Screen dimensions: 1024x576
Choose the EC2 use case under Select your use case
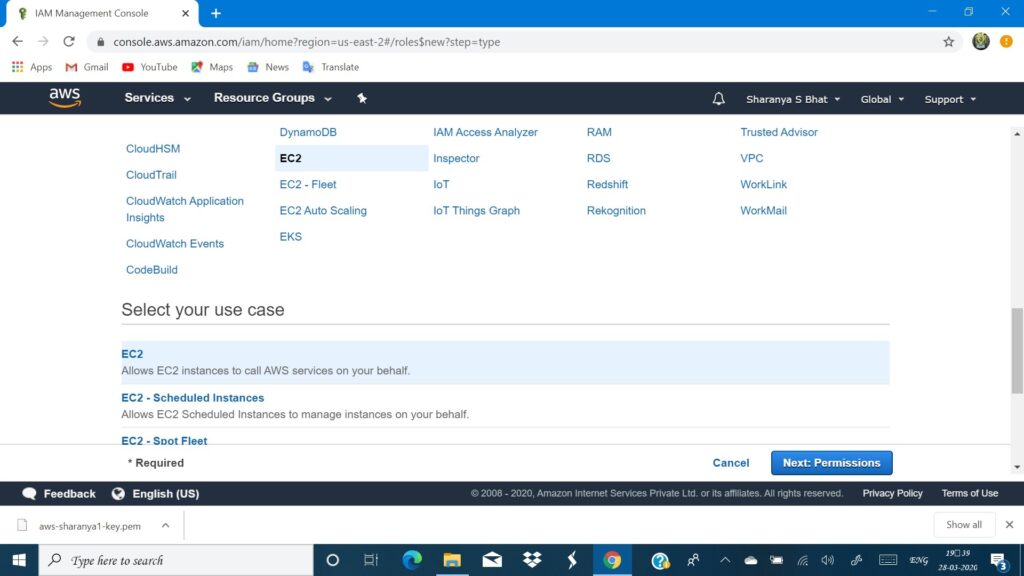click(x=505, y=362)
